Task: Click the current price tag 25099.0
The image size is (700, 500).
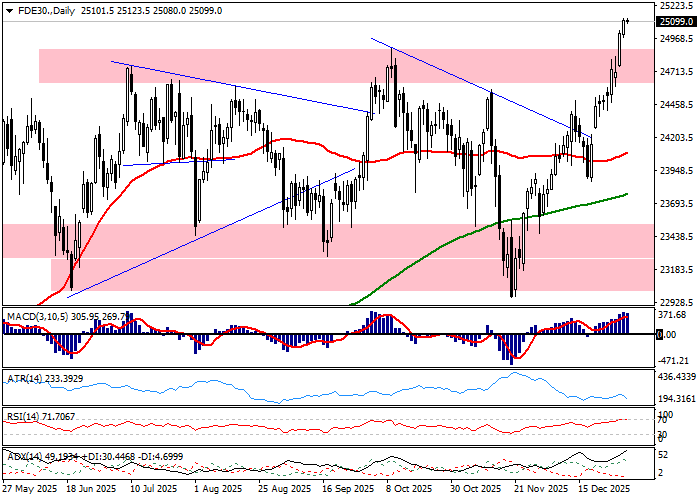Action: coord(676,22)
